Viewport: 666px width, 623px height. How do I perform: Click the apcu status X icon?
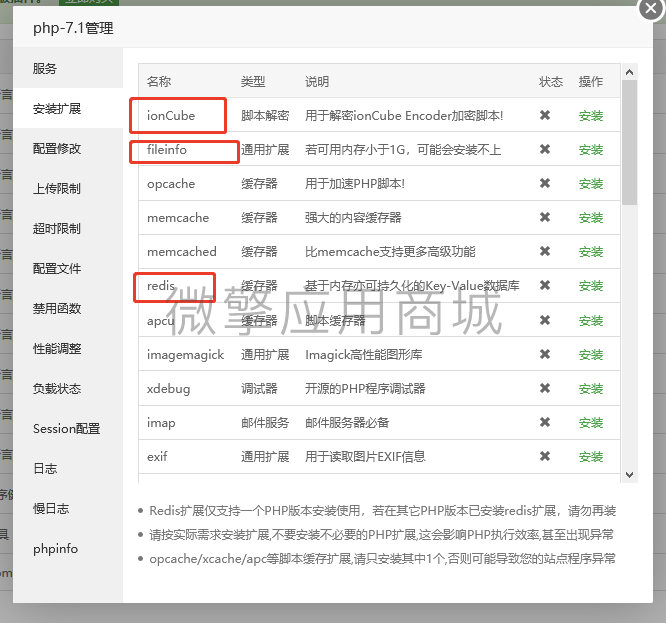[x=545, y=320]
